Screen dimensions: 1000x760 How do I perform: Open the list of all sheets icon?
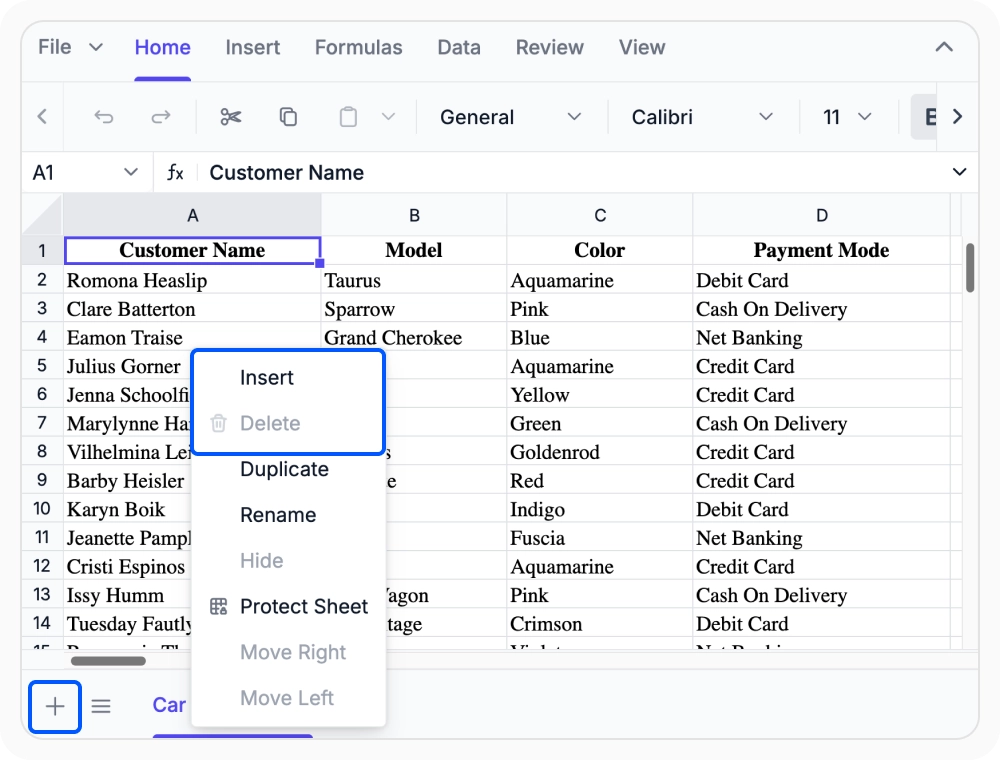tap(101, 706)
